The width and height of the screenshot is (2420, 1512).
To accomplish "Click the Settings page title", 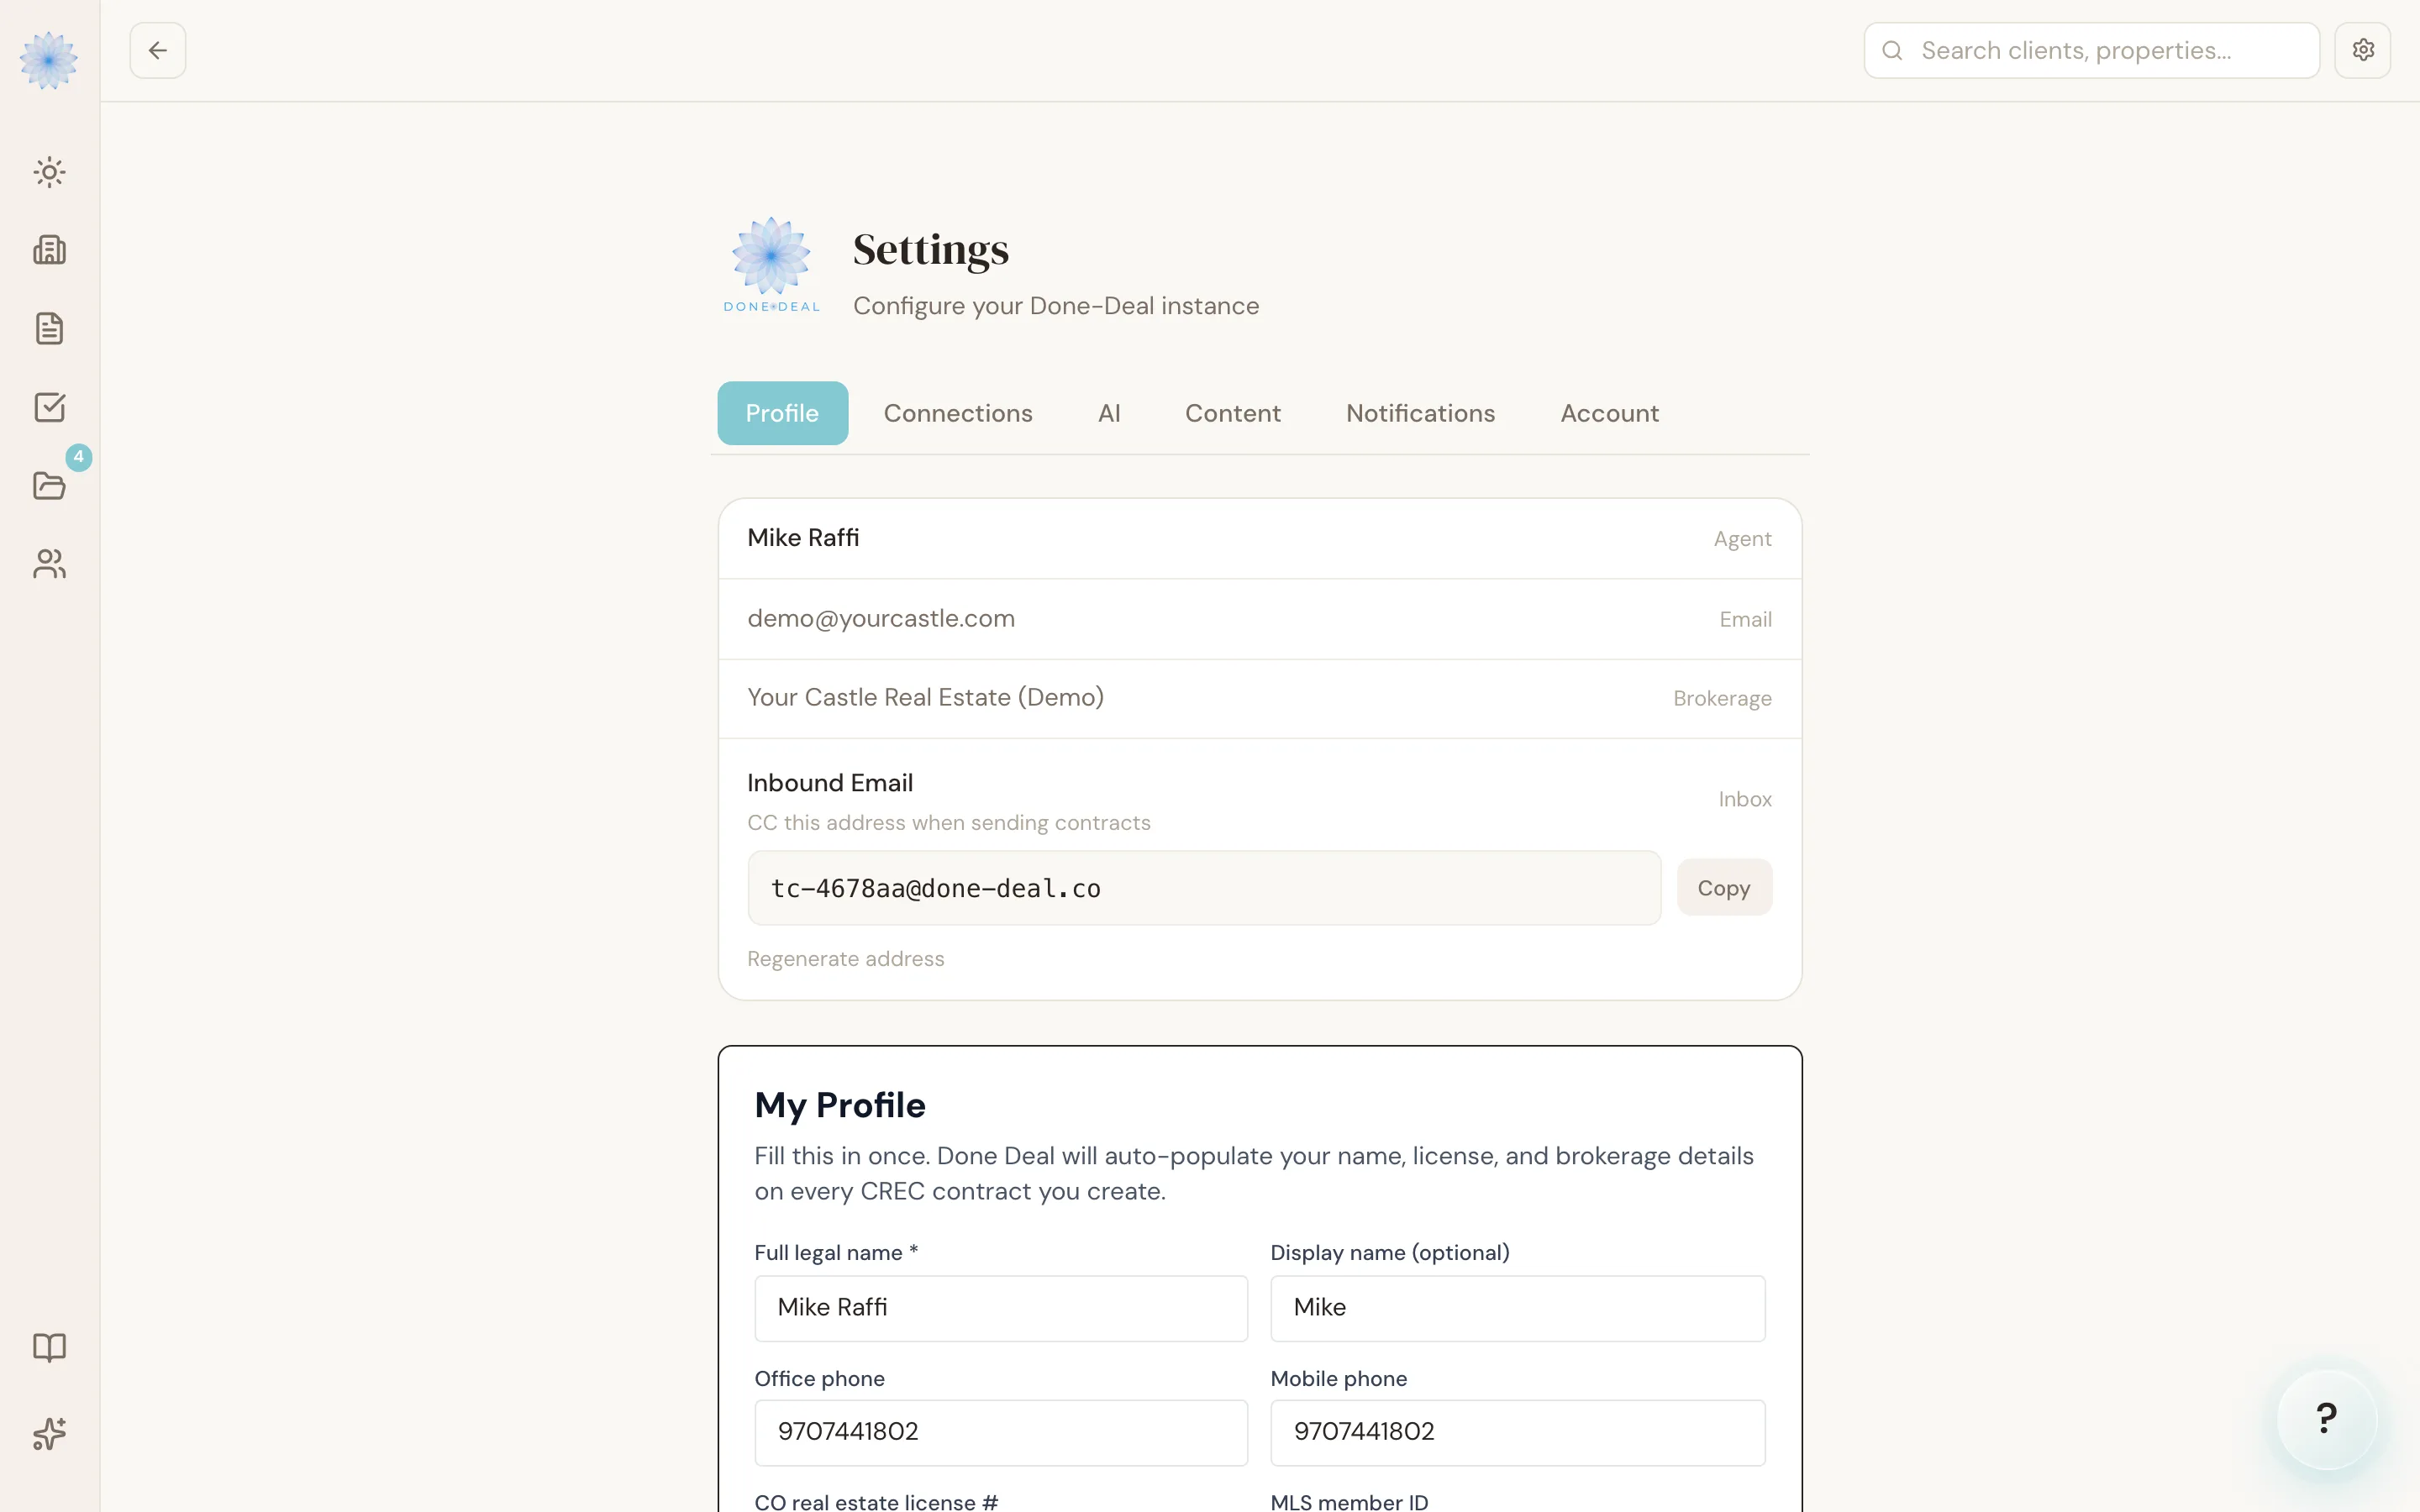I will (931, 250).
